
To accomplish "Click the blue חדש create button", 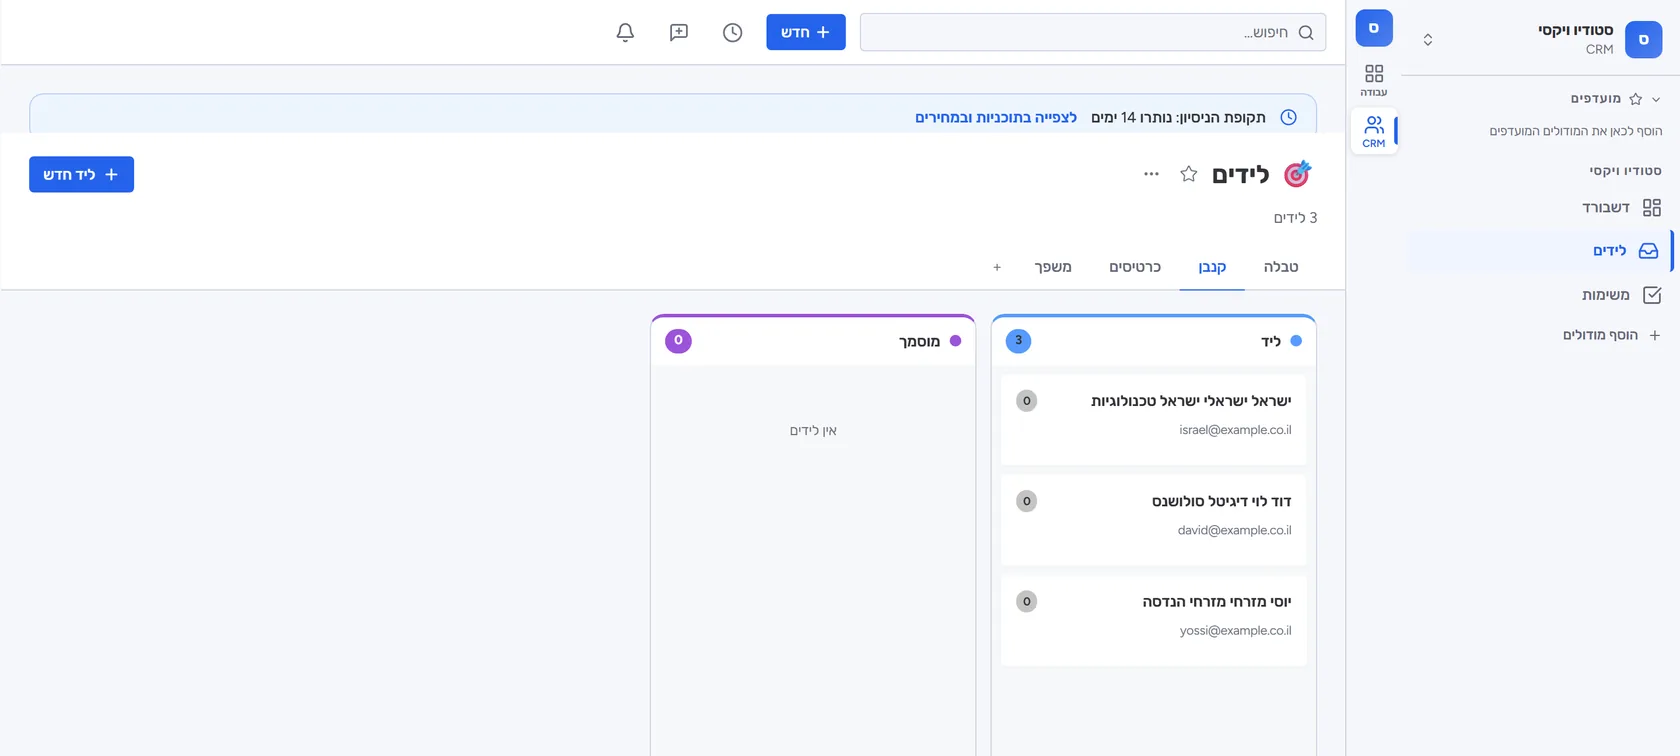I will coord(806,32).
